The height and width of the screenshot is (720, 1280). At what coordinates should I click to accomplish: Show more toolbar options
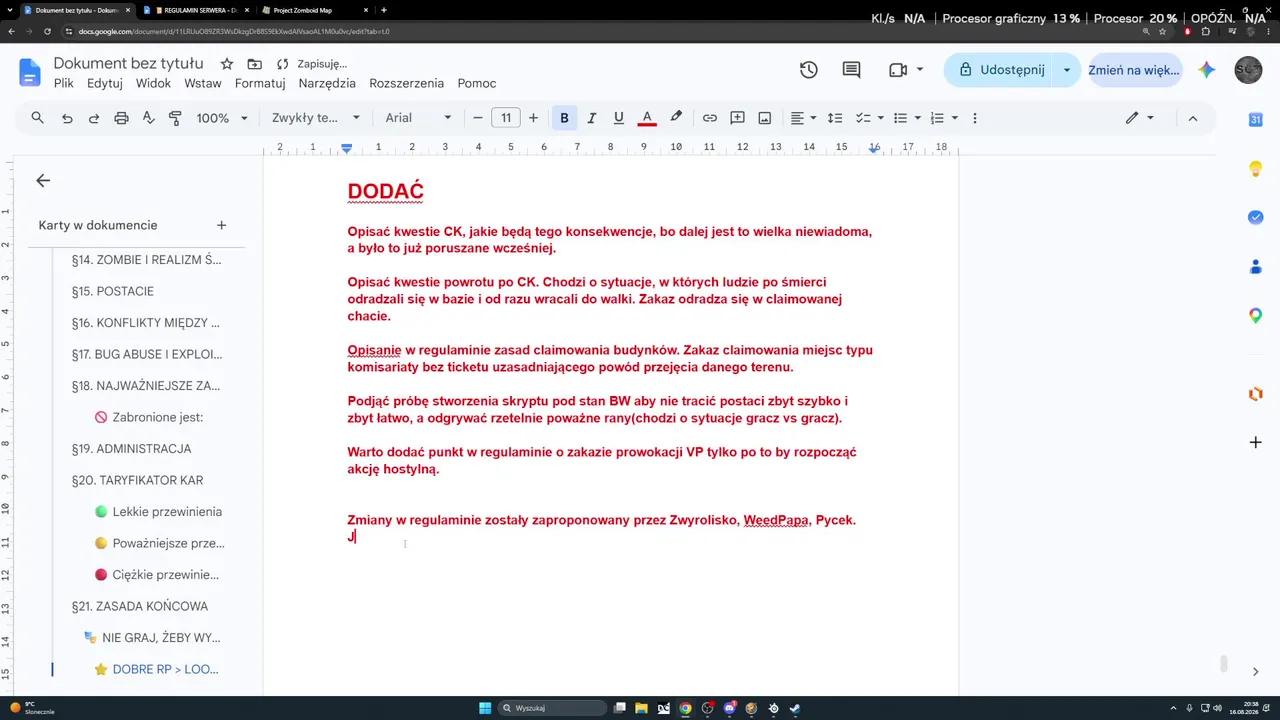975,118
